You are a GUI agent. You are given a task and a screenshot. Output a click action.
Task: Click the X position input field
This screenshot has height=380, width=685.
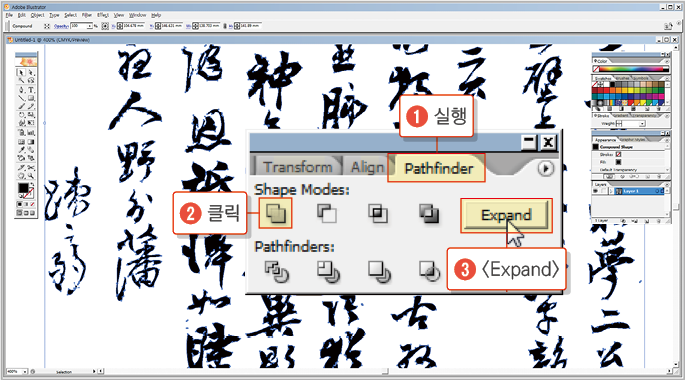133,26
